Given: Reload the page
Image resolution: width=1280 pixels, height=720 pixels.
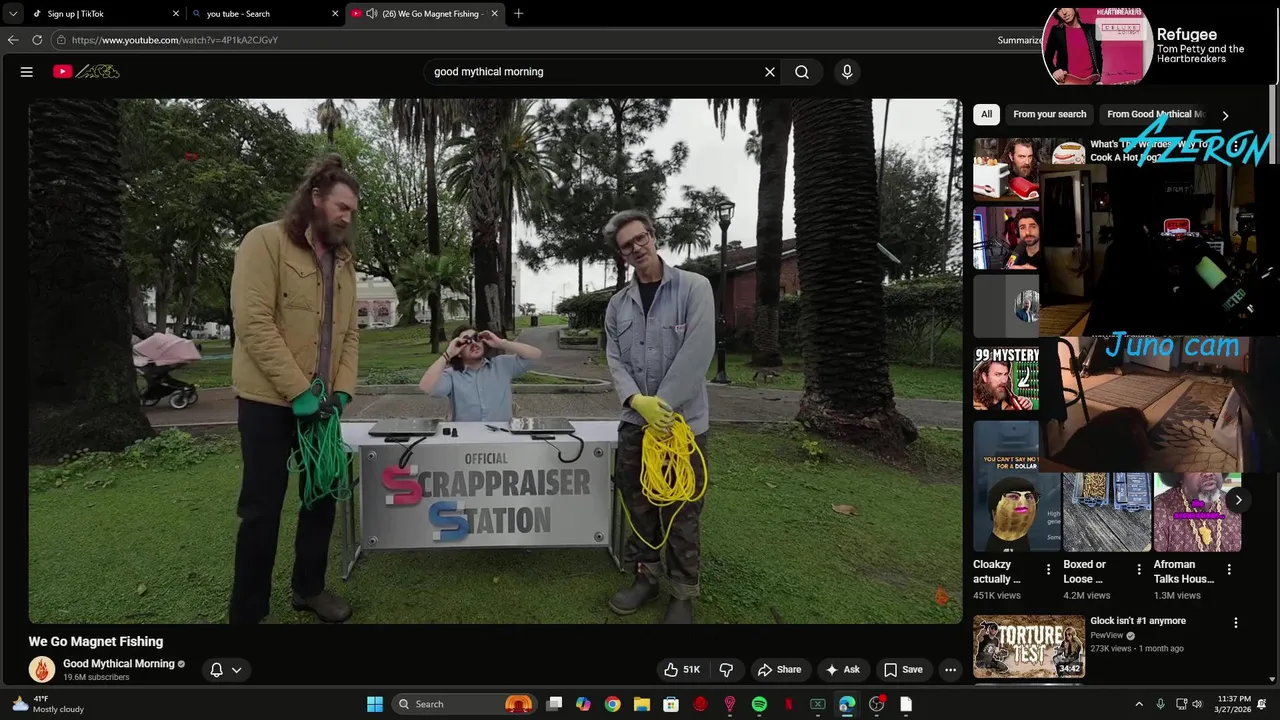Looking at the screenshot, I should pyautogui.click(x=37, y=40).
